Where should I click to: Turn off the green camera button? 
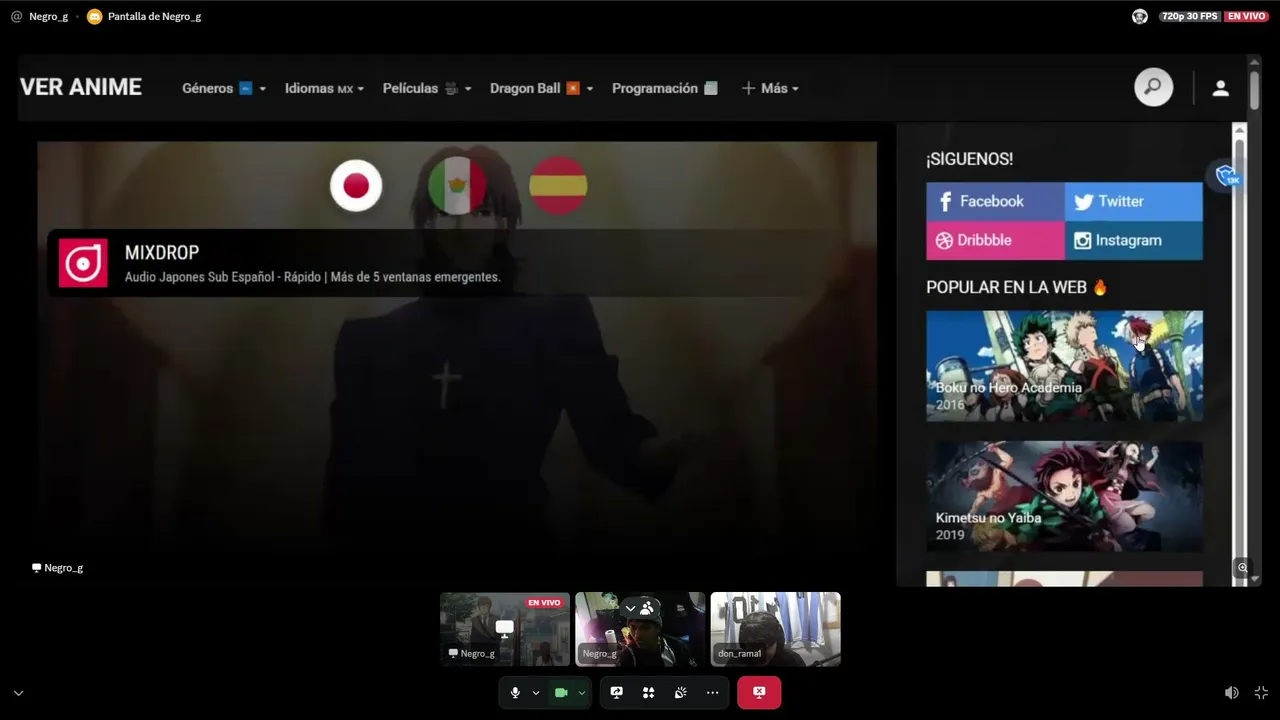tap(561, 692)
